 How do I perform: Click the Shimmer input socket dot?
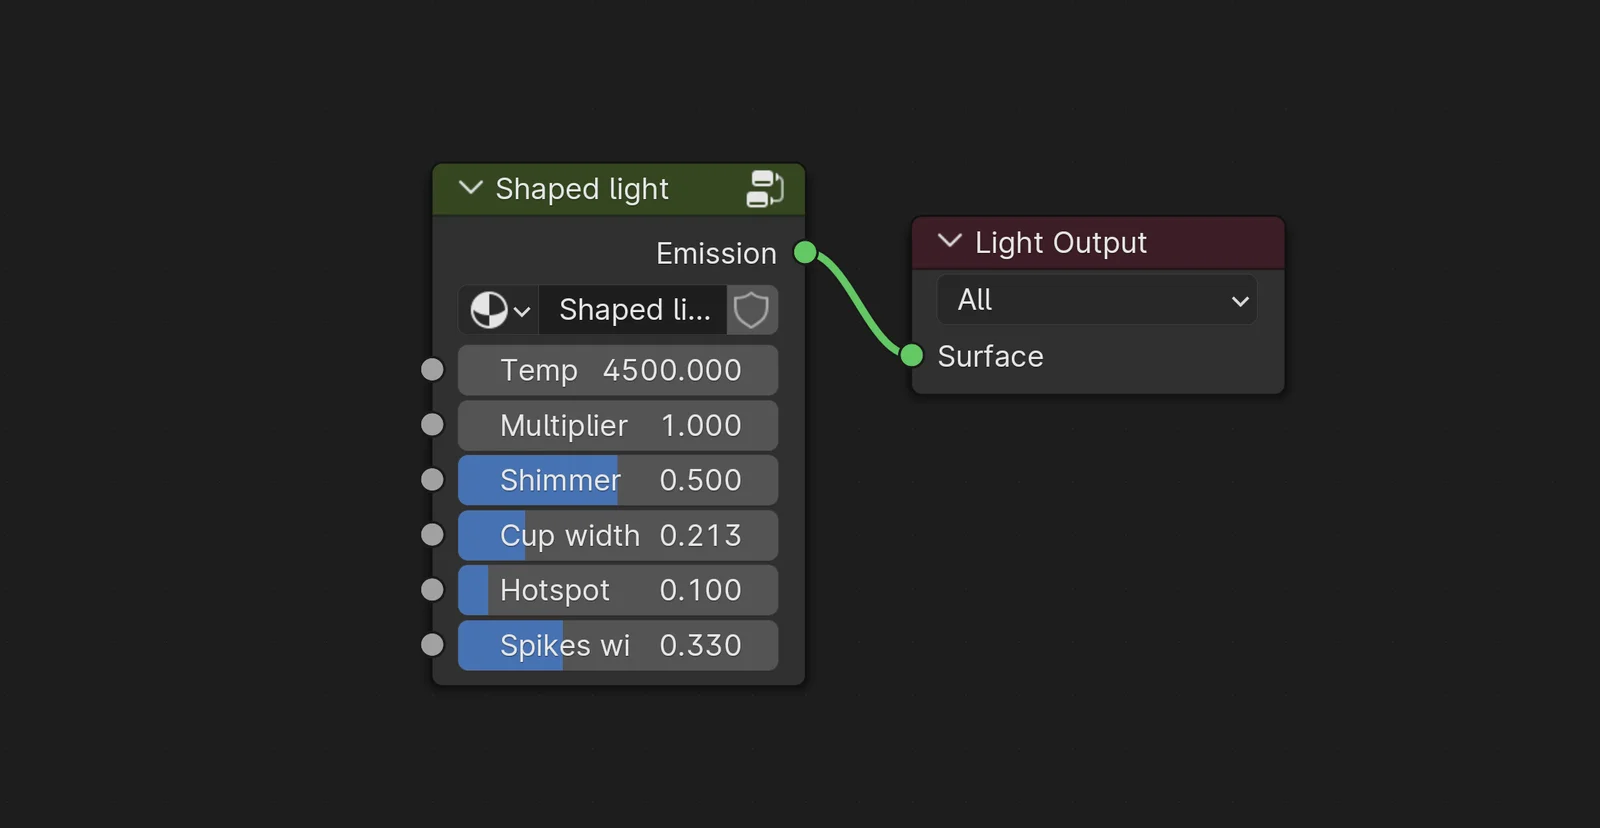[x=431, y=479]
